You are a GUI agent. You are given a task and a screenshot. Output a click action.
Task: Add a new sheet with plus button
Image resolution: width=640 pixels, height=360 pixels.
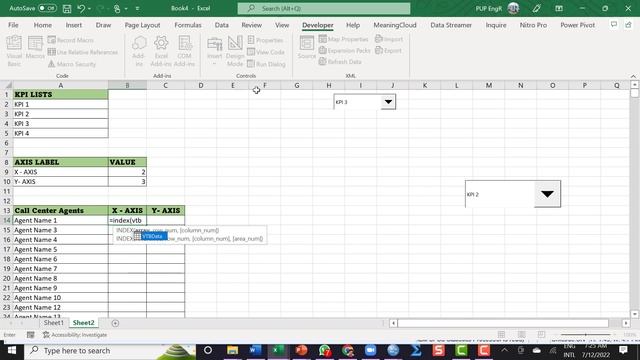116,323
